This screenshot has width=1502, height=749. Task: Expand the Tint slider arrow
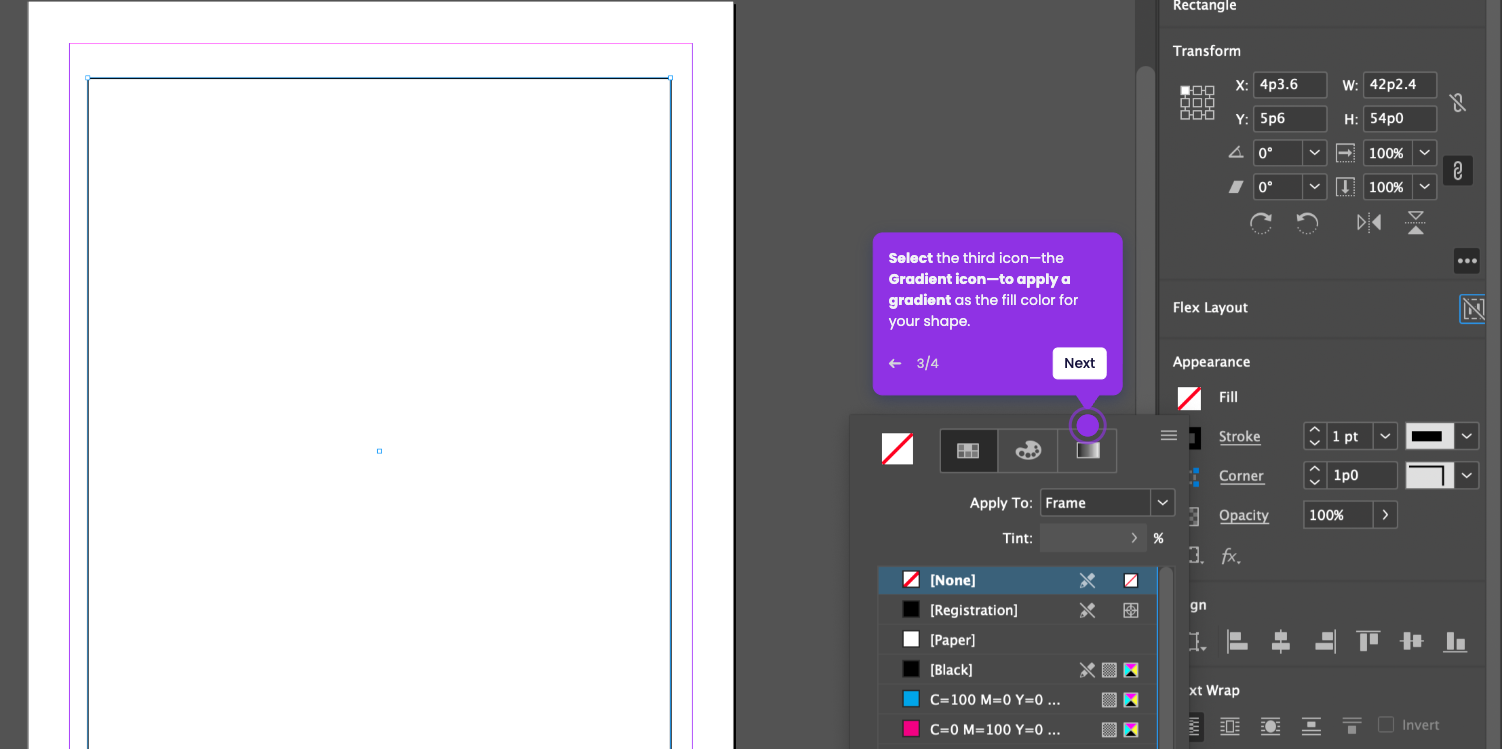click(1134, 538)
